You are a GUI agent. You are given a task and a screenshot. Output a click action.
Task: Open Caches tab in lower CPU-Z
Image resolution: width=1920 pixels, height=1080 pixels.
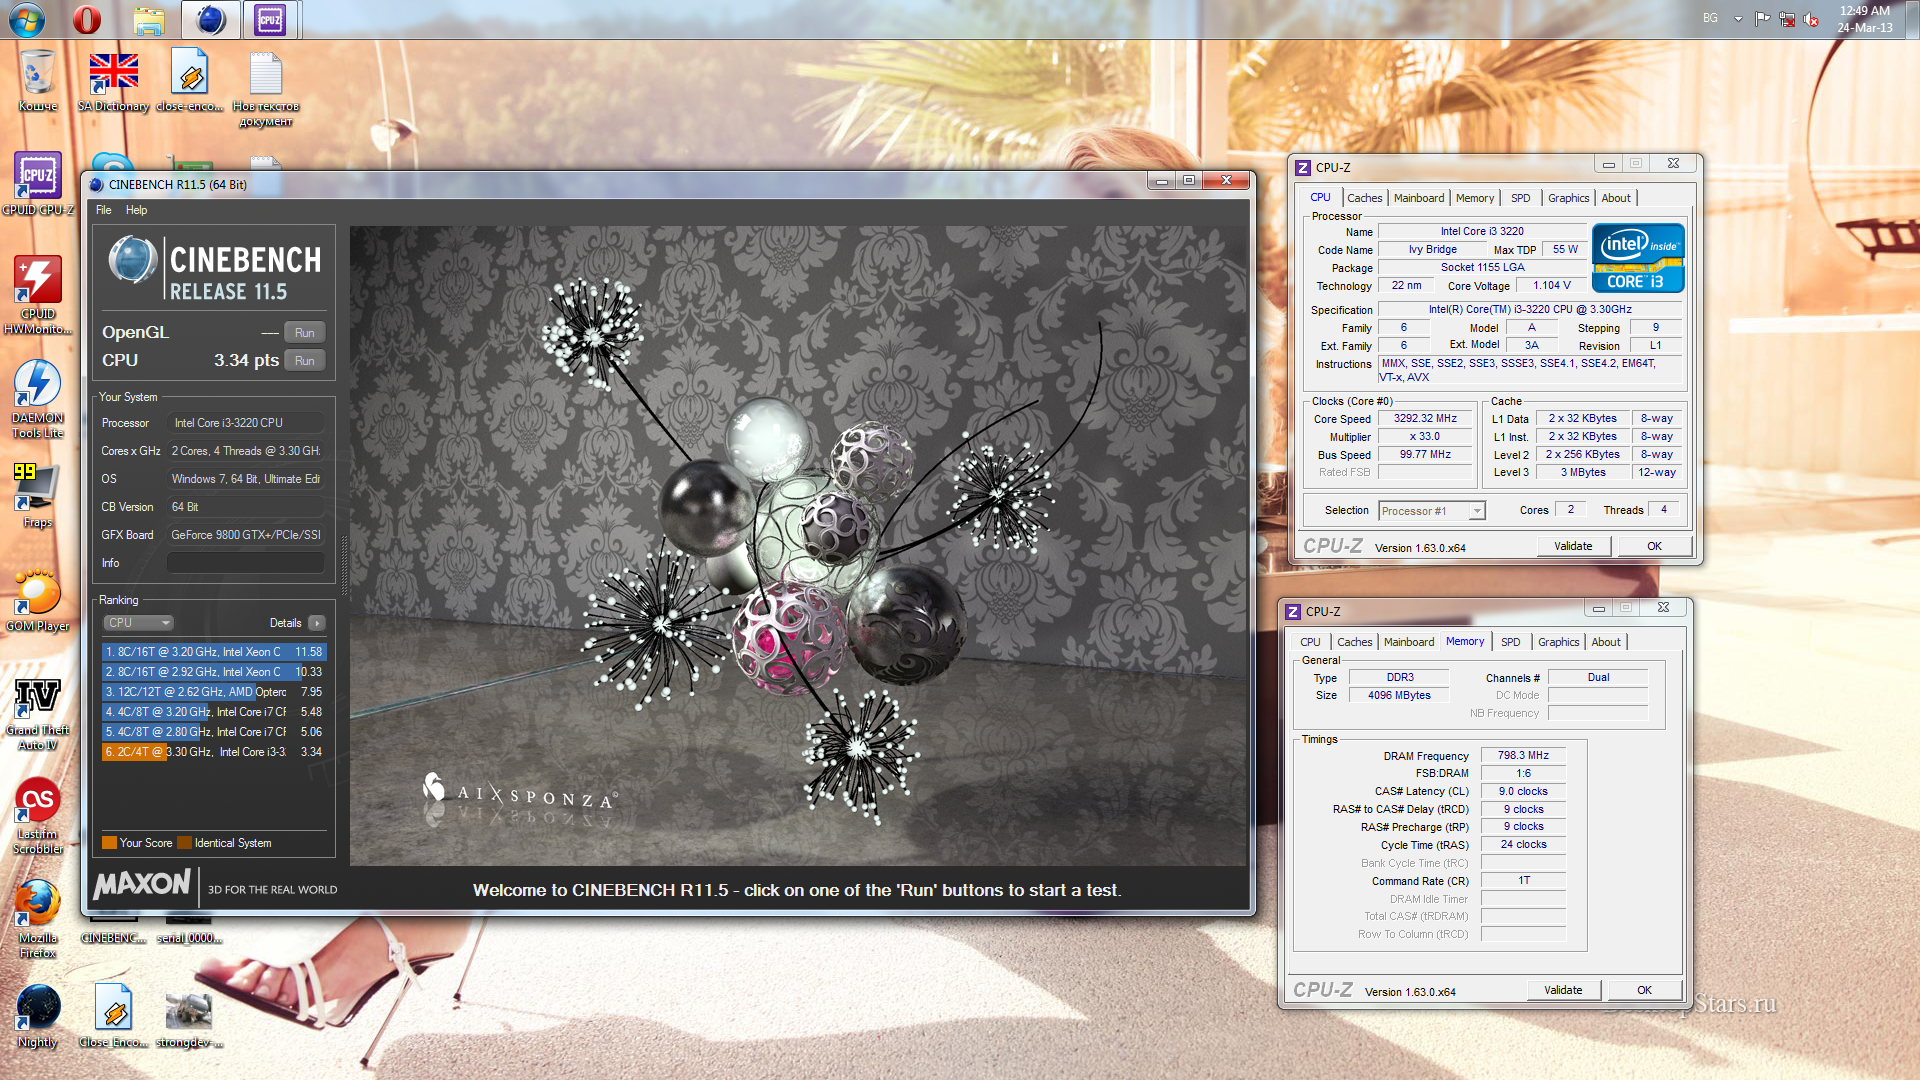[x=1354, y=642]
